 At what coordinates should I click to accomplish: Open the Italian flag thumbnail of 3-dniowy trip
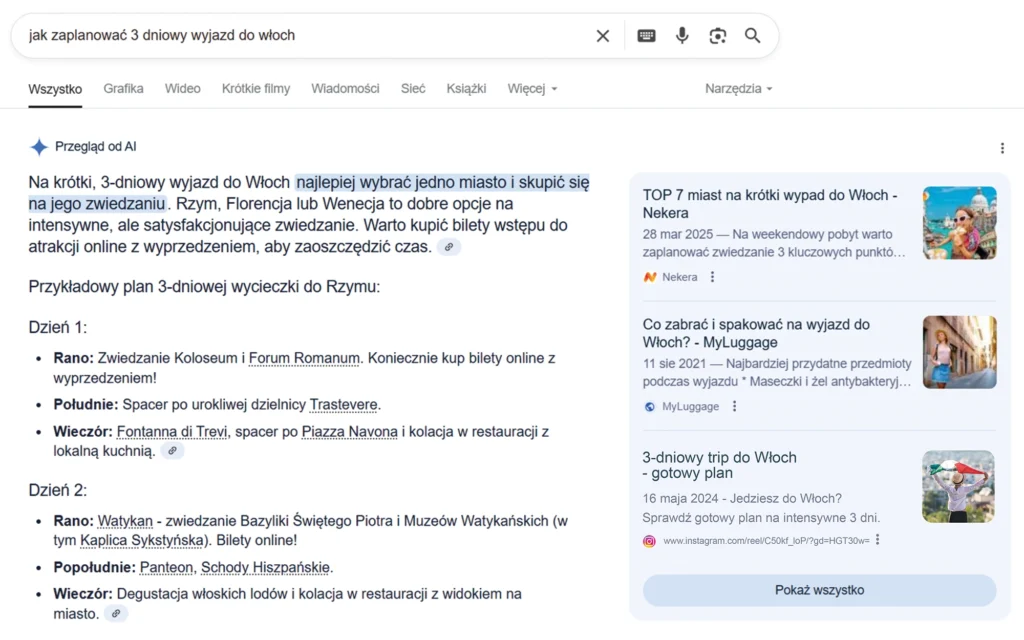tap(958, 486)
